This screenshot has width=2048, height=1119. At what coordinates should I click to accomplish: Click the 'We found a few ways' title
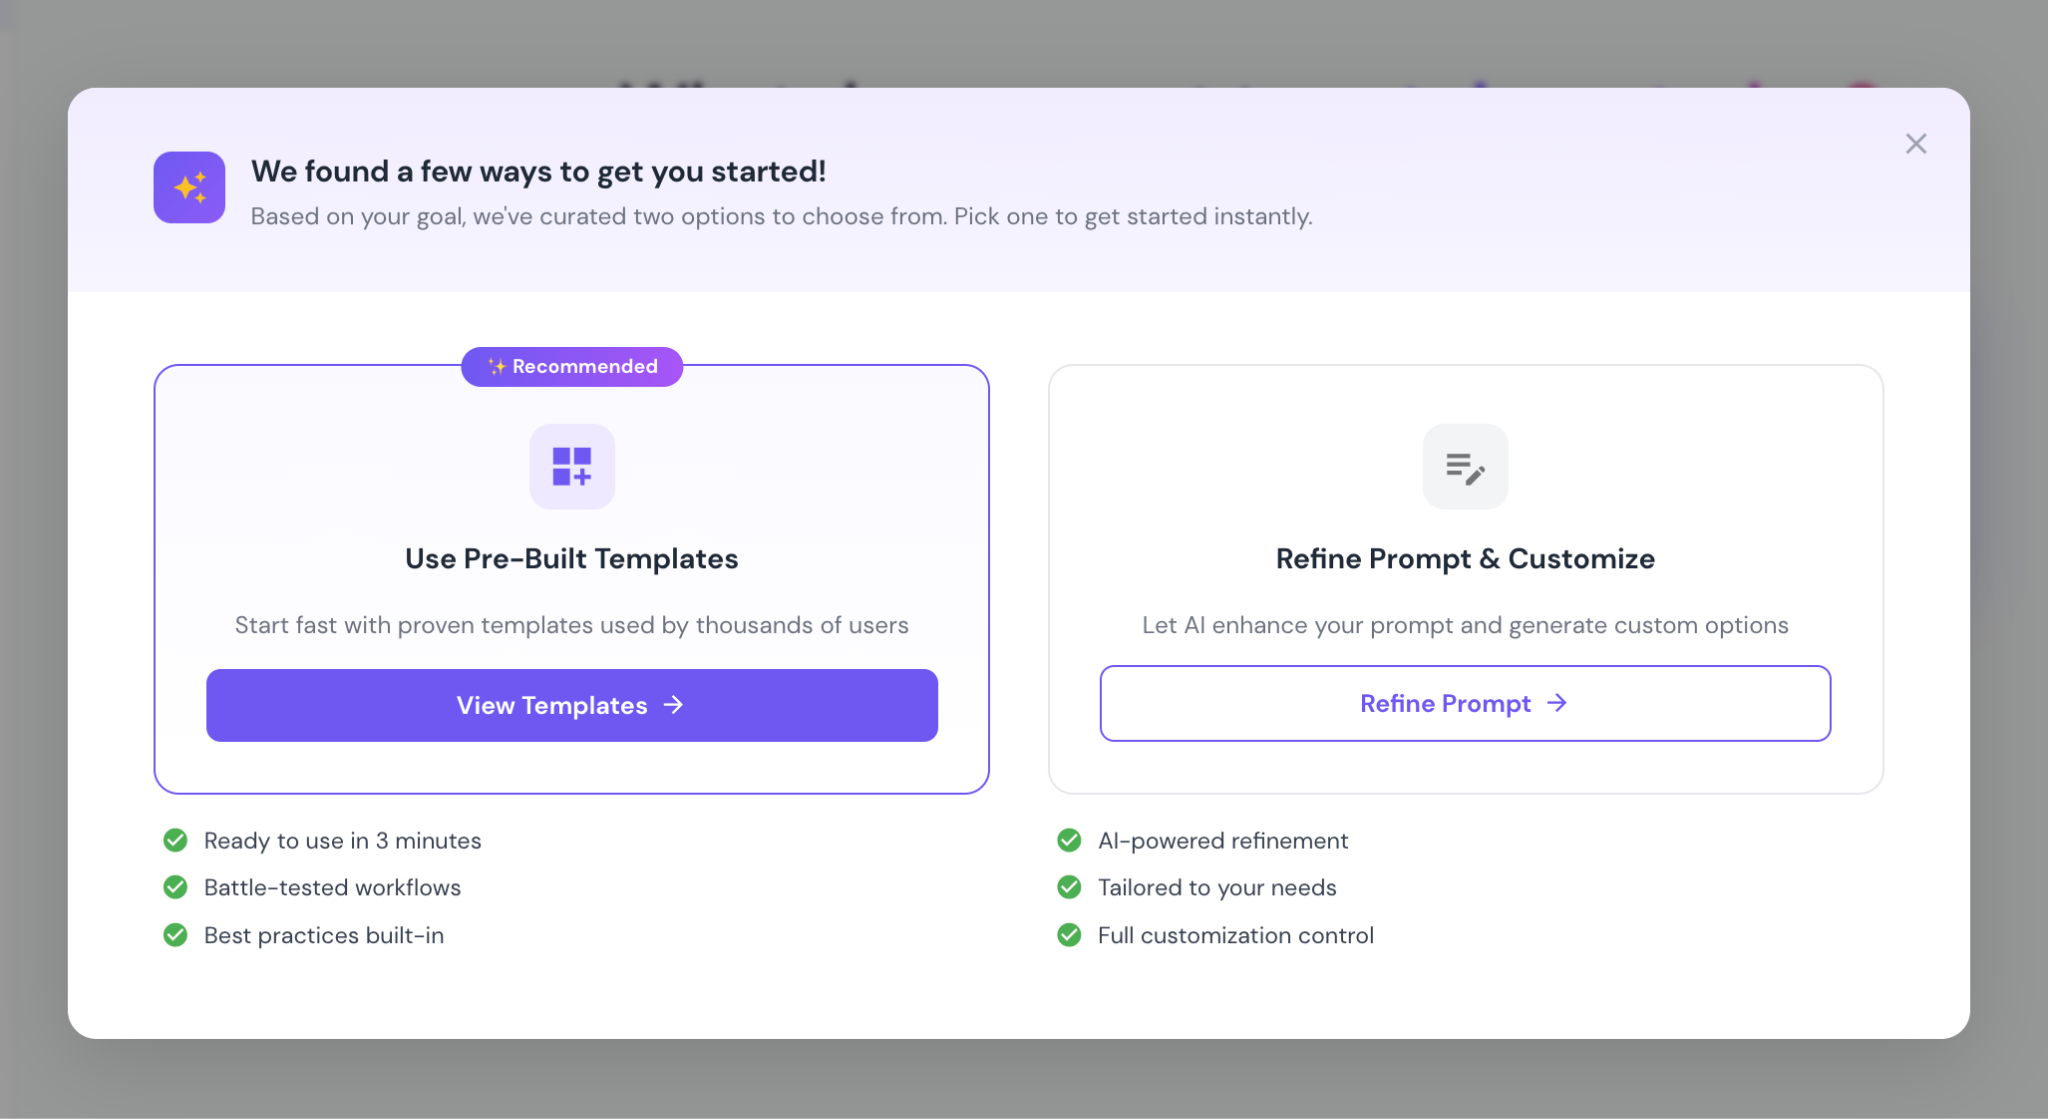click(x=538, y=171)
